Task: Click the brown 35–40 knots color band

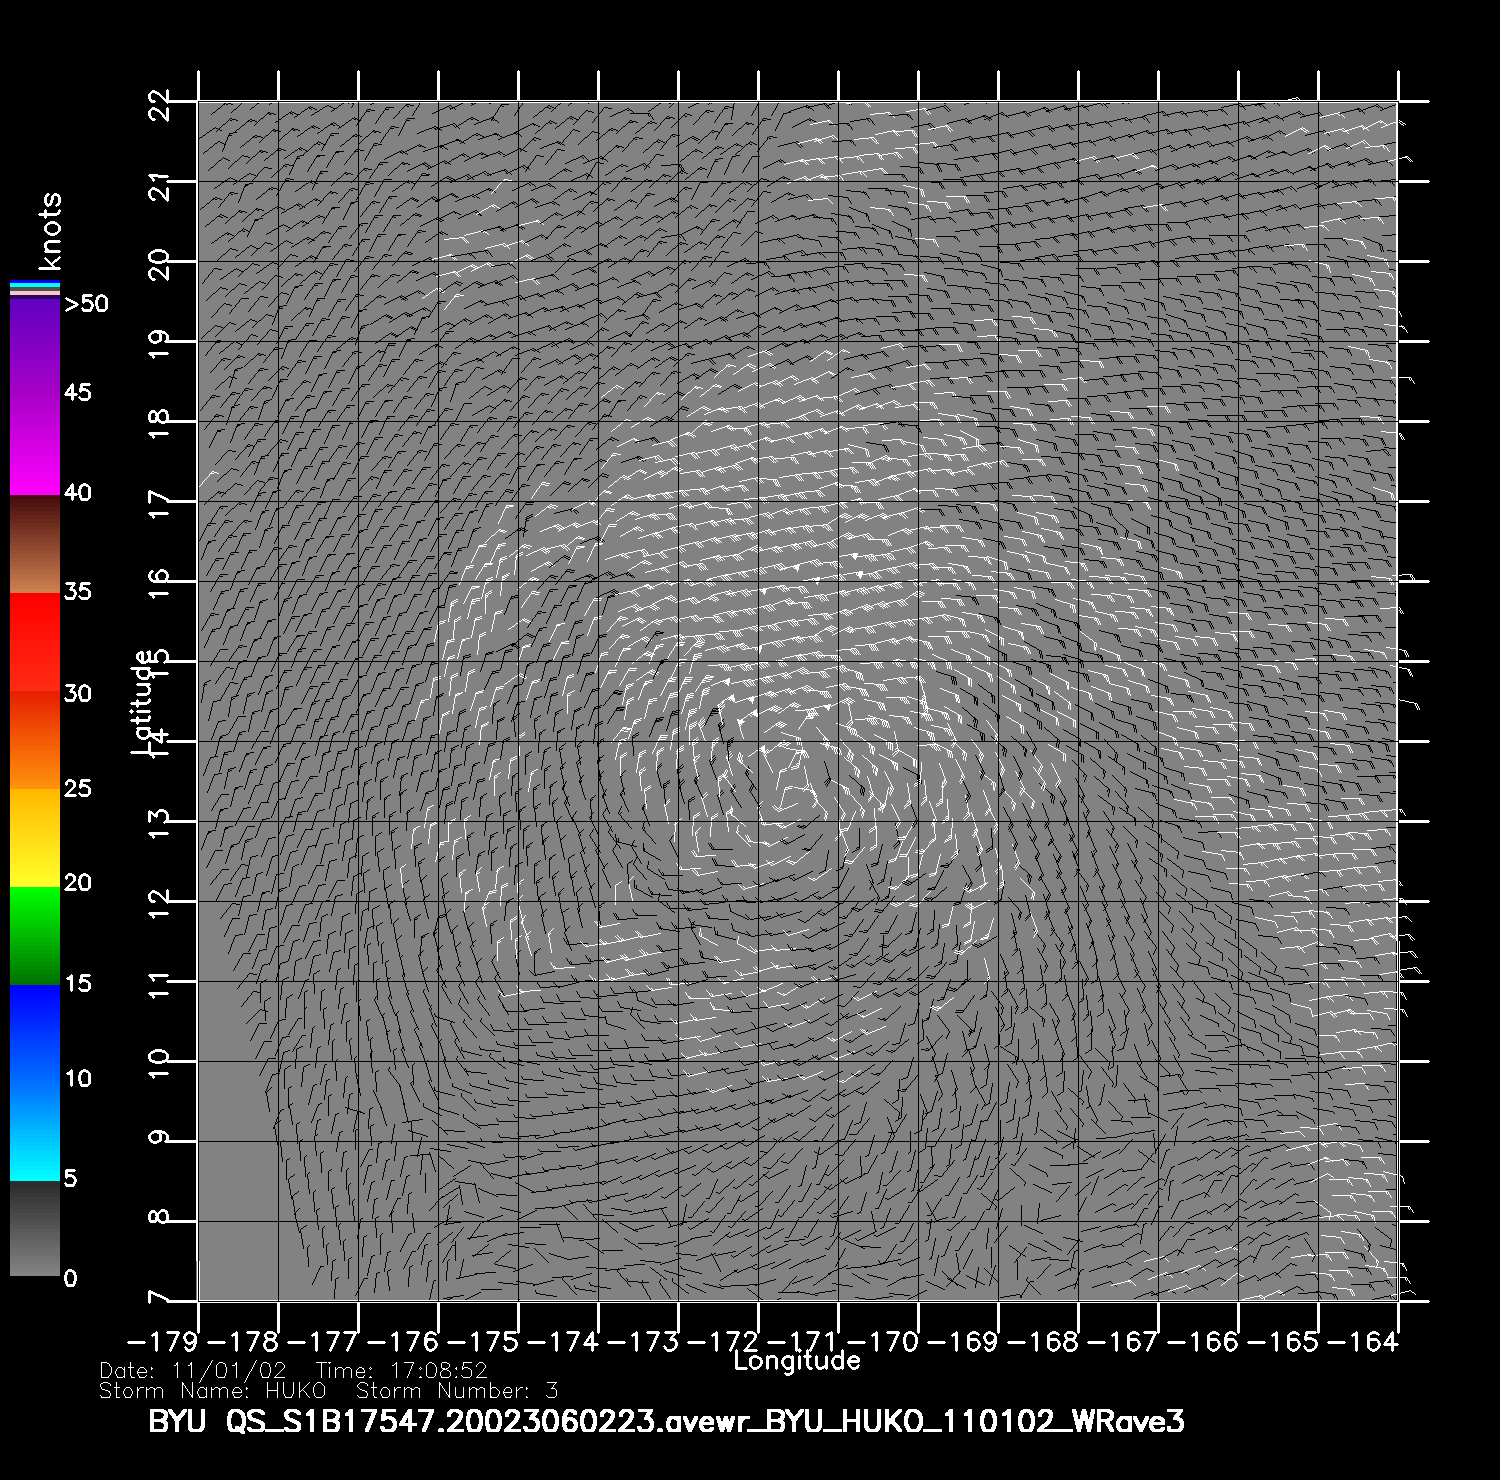Action: pos(34,544)
